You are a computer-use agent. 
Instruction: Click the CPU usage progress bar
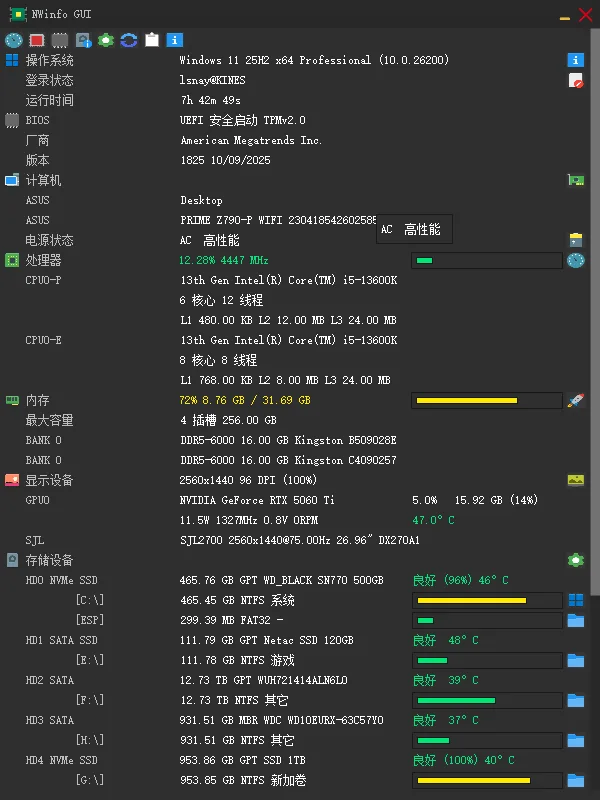click(x=487, y=260)
